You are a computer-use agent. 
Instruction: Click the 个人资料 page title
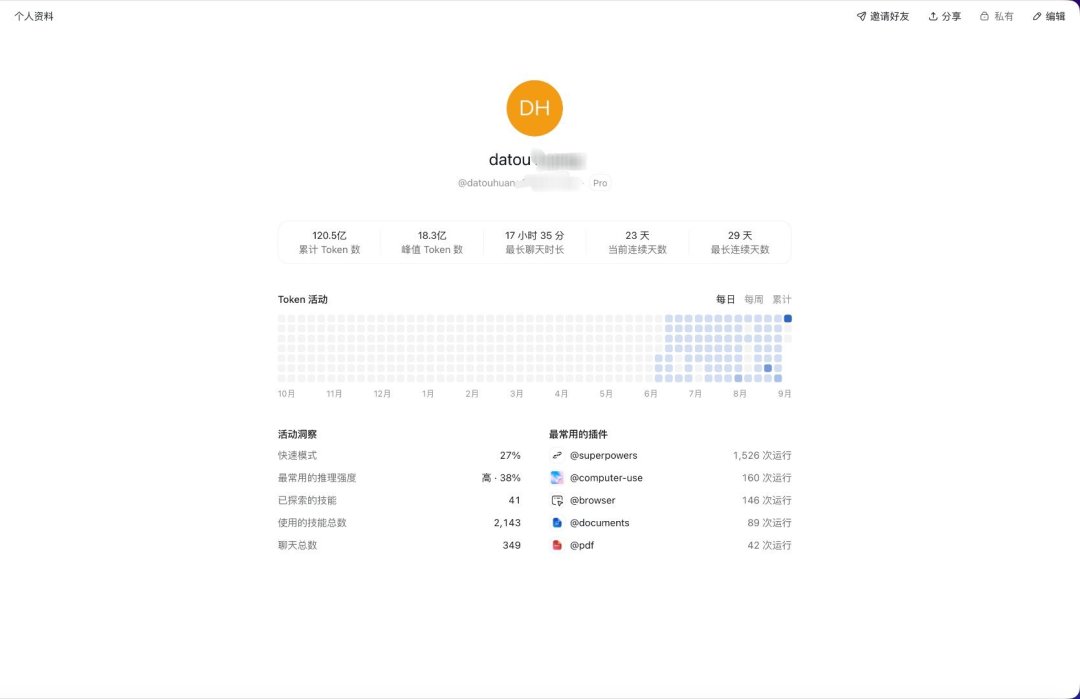point(34,17)
